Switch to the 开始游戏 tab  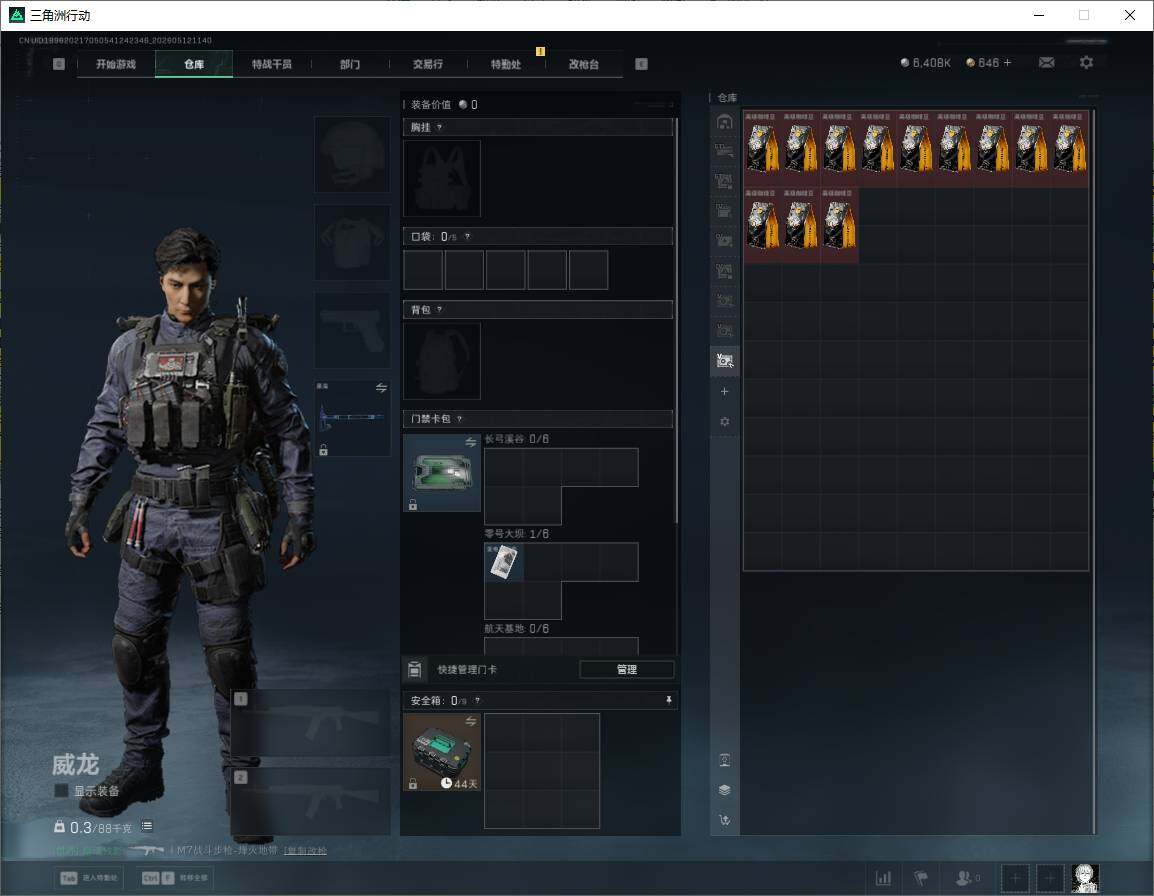(116, 64)
